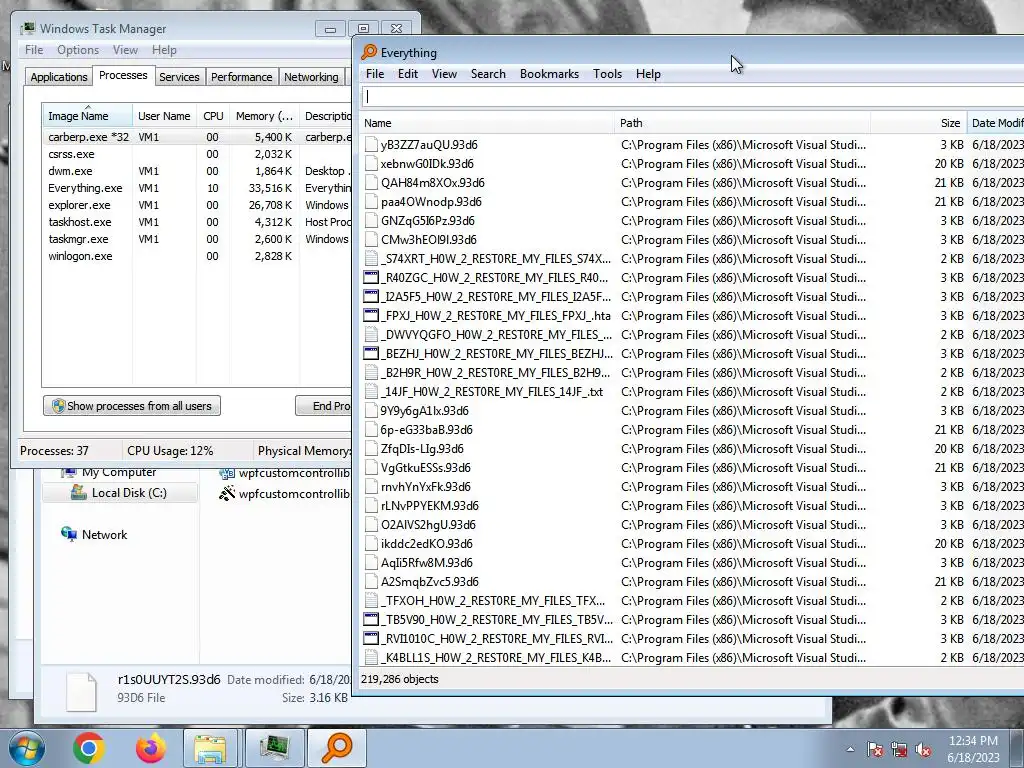
Task: Switch to Task Manager taskbar icon
Action: pyautogui.click(x=274, y=748)
